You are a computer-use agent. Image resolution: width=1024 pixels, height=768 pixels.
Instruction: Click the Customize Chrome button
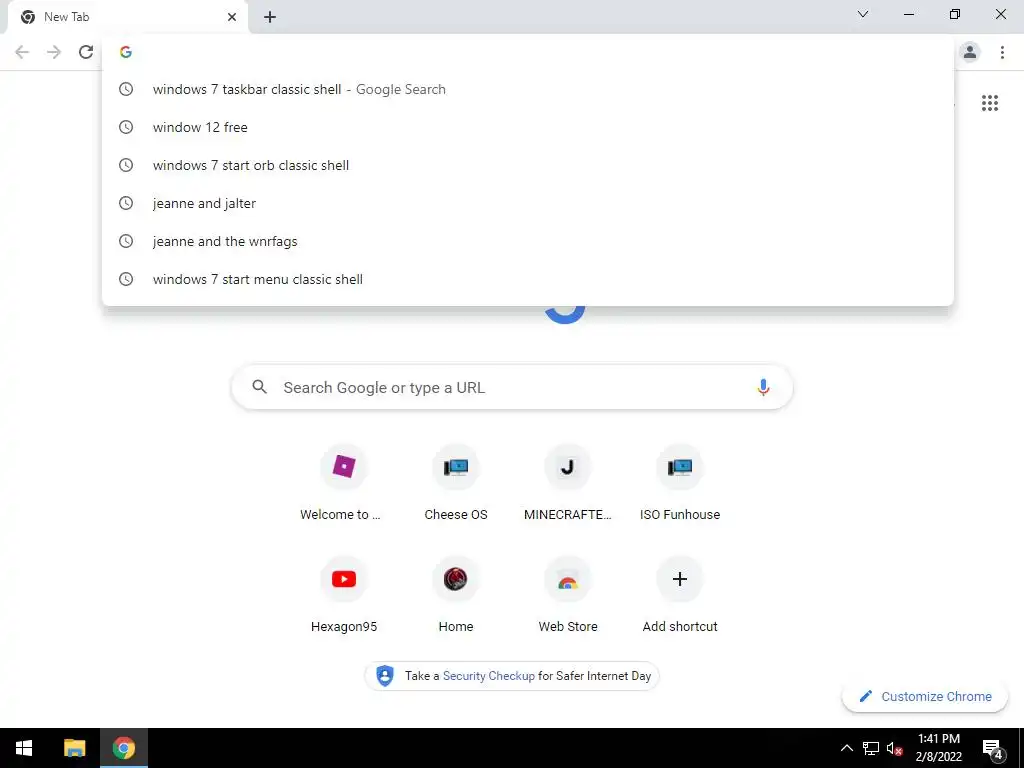(x=925, y=696)
